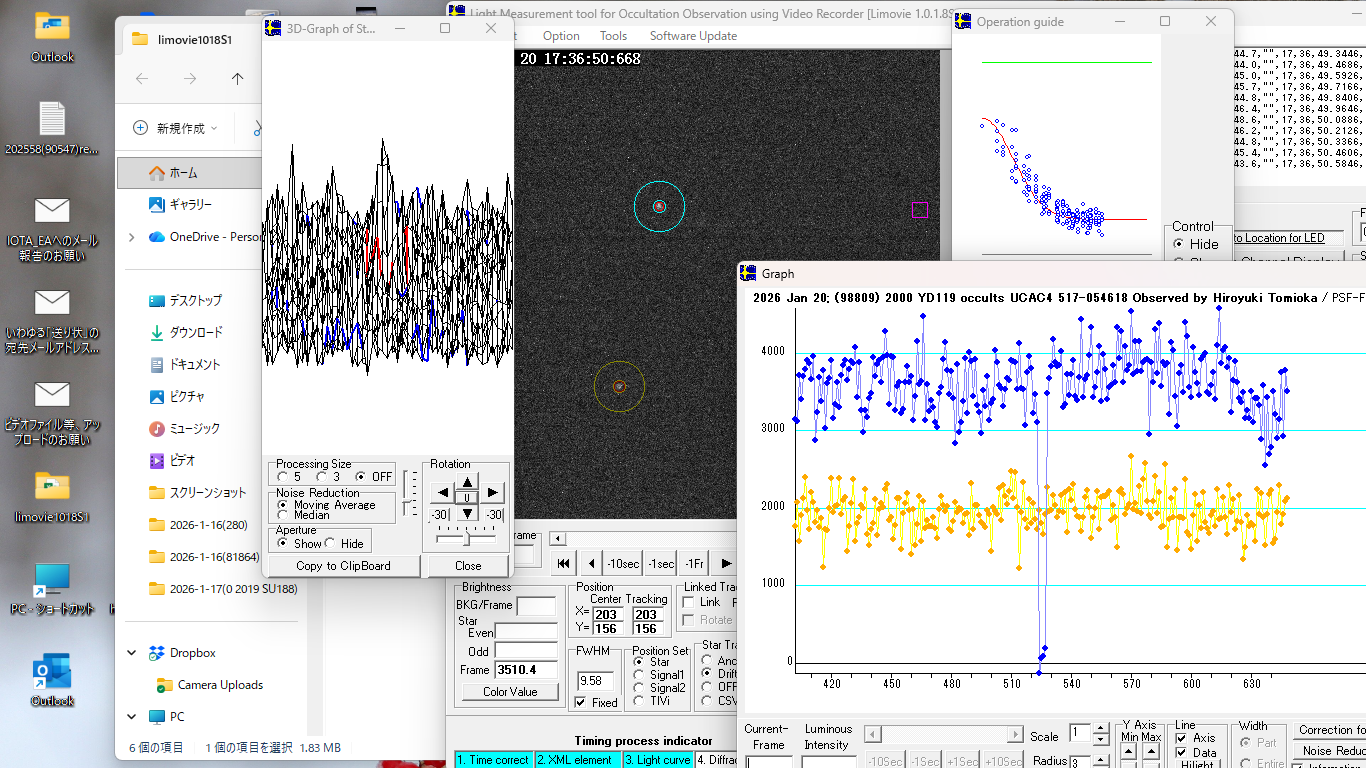The image size is (1366, 768).
Task: Toggle the Axis line checkbox
Action: (x=1182, y=738)
